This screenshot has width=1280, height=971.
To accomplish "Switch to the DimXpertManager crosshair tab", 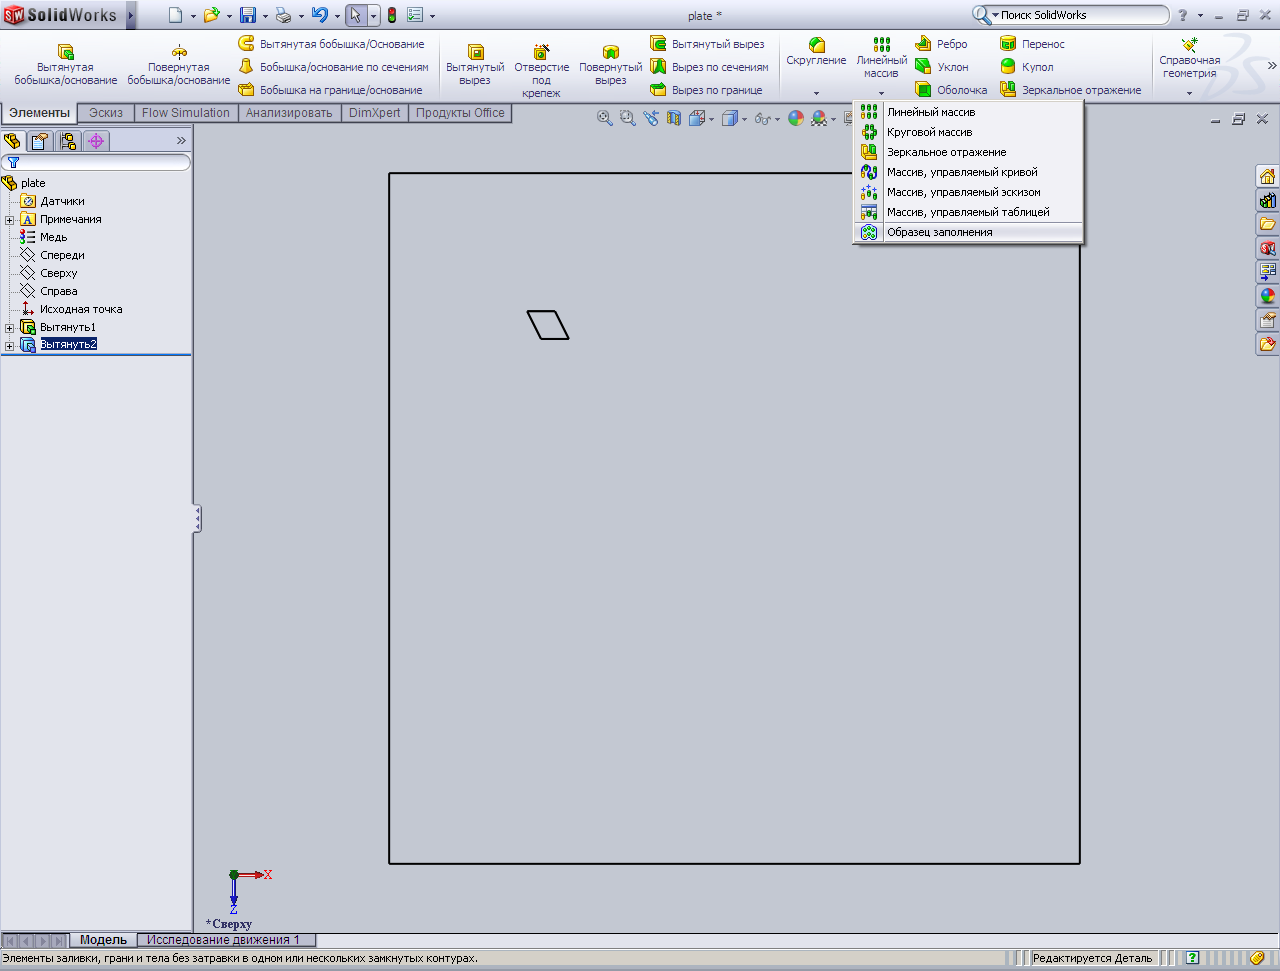I will (x=96, y=141).
